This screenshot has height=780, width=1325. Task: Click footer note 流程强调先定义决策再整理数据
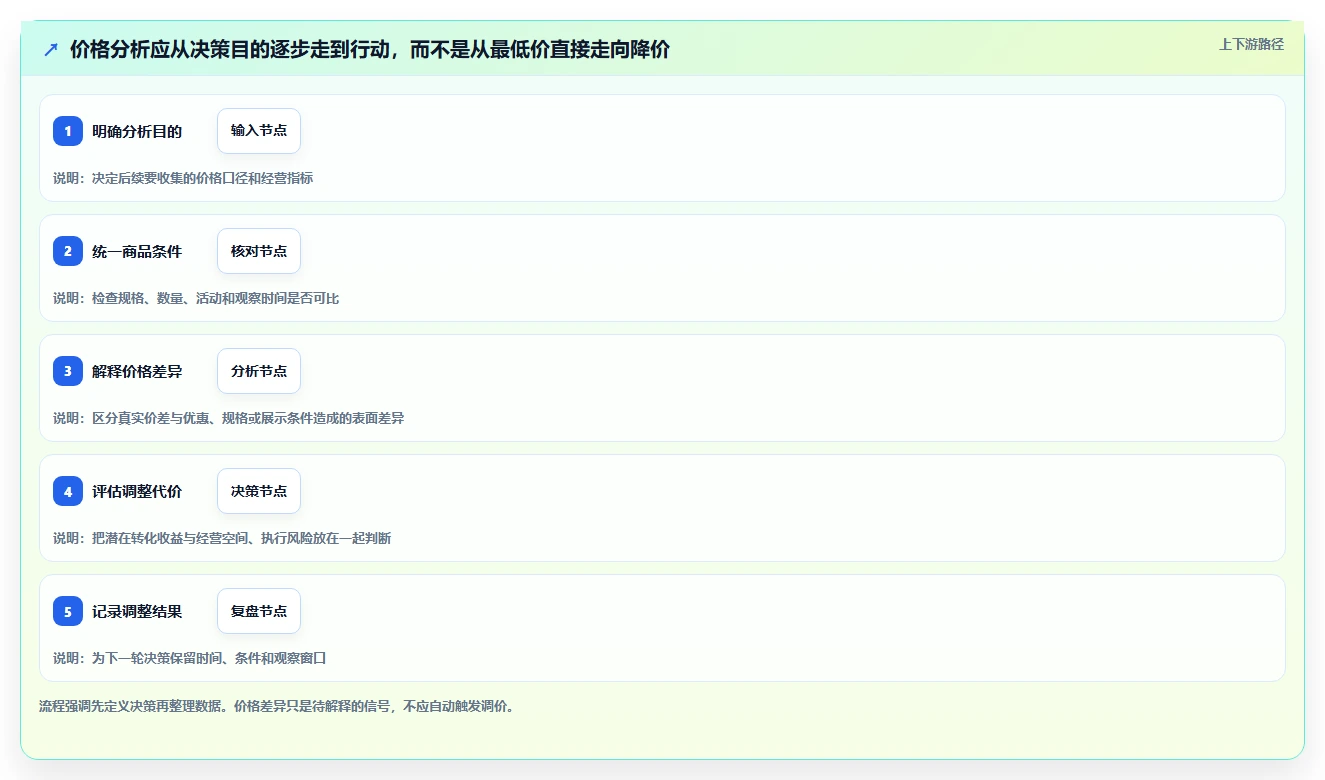(276, 706)
